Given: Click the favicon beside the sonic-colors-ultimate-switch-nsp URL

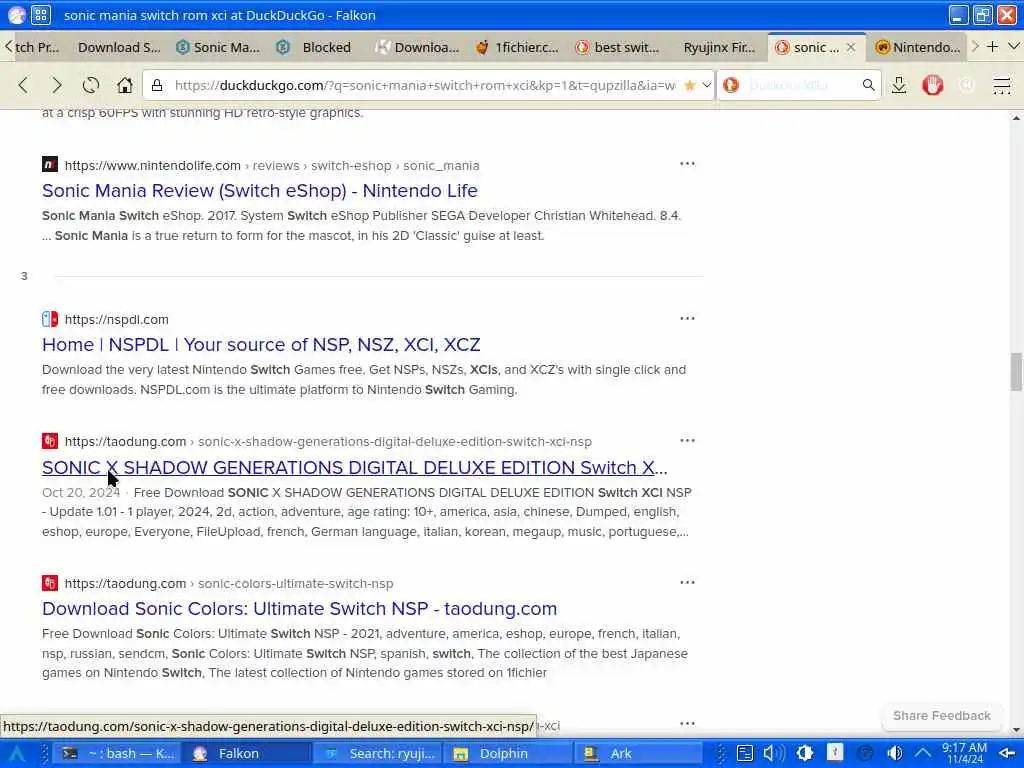Looking at the screenshot, I should click(50, 583).
